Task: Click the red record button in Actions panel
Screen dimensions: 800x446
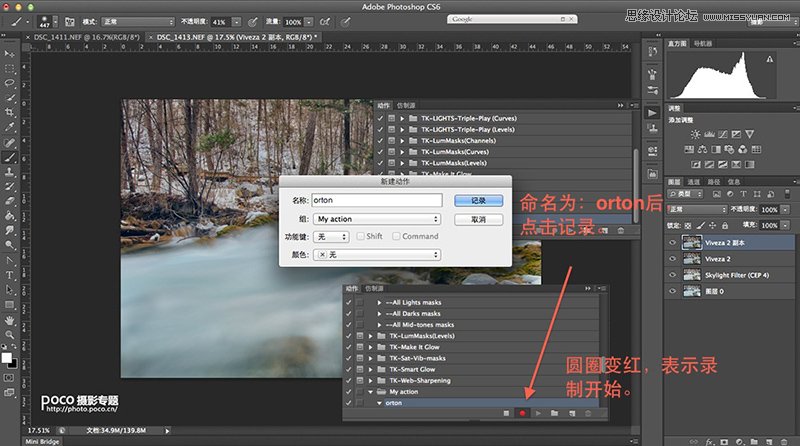Action: (522, 412)
